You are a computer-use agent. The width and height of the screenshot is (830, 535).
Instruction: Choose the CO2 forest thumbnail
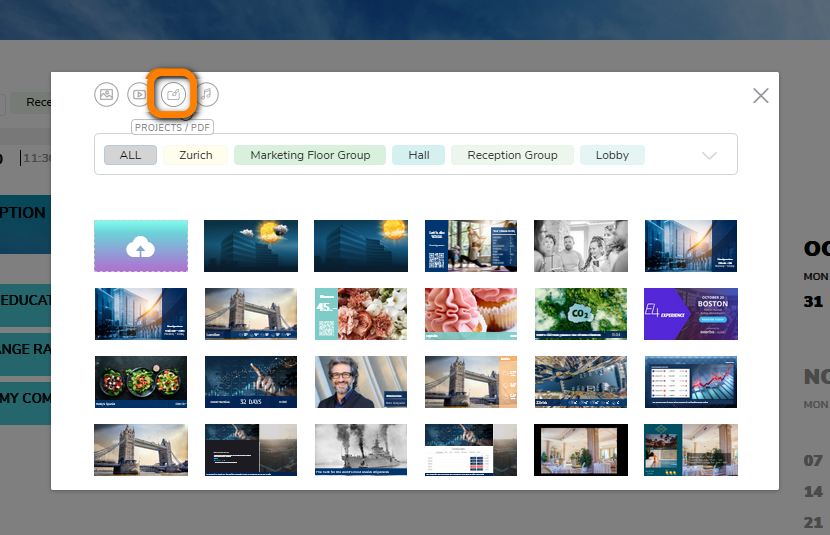[581, 314]
